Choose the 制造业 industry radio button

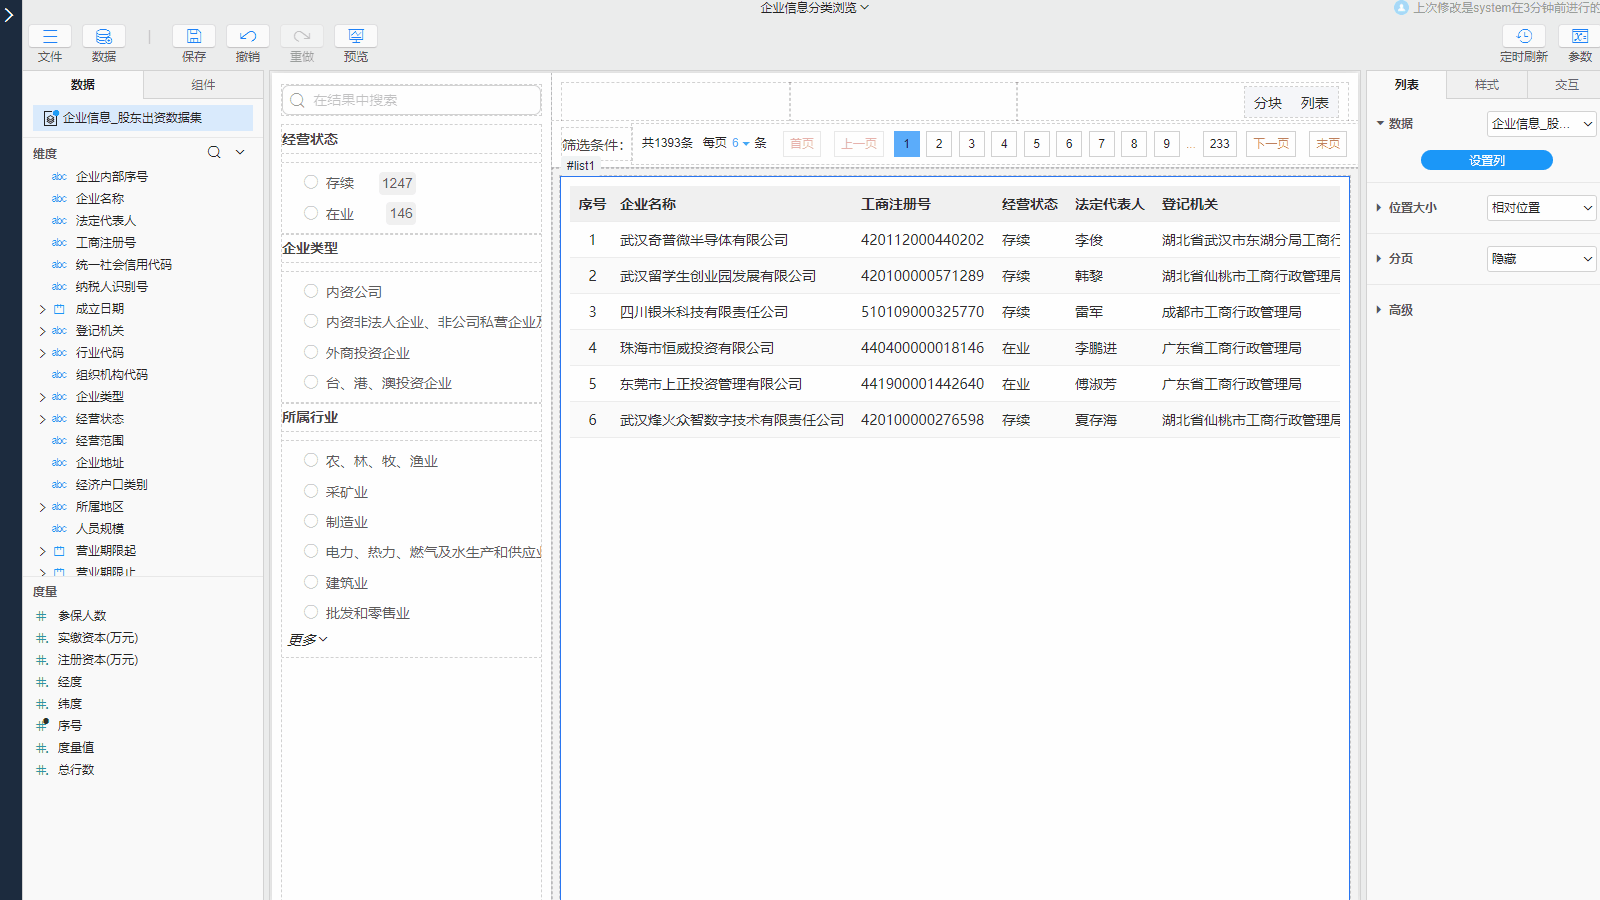point(311,521)
